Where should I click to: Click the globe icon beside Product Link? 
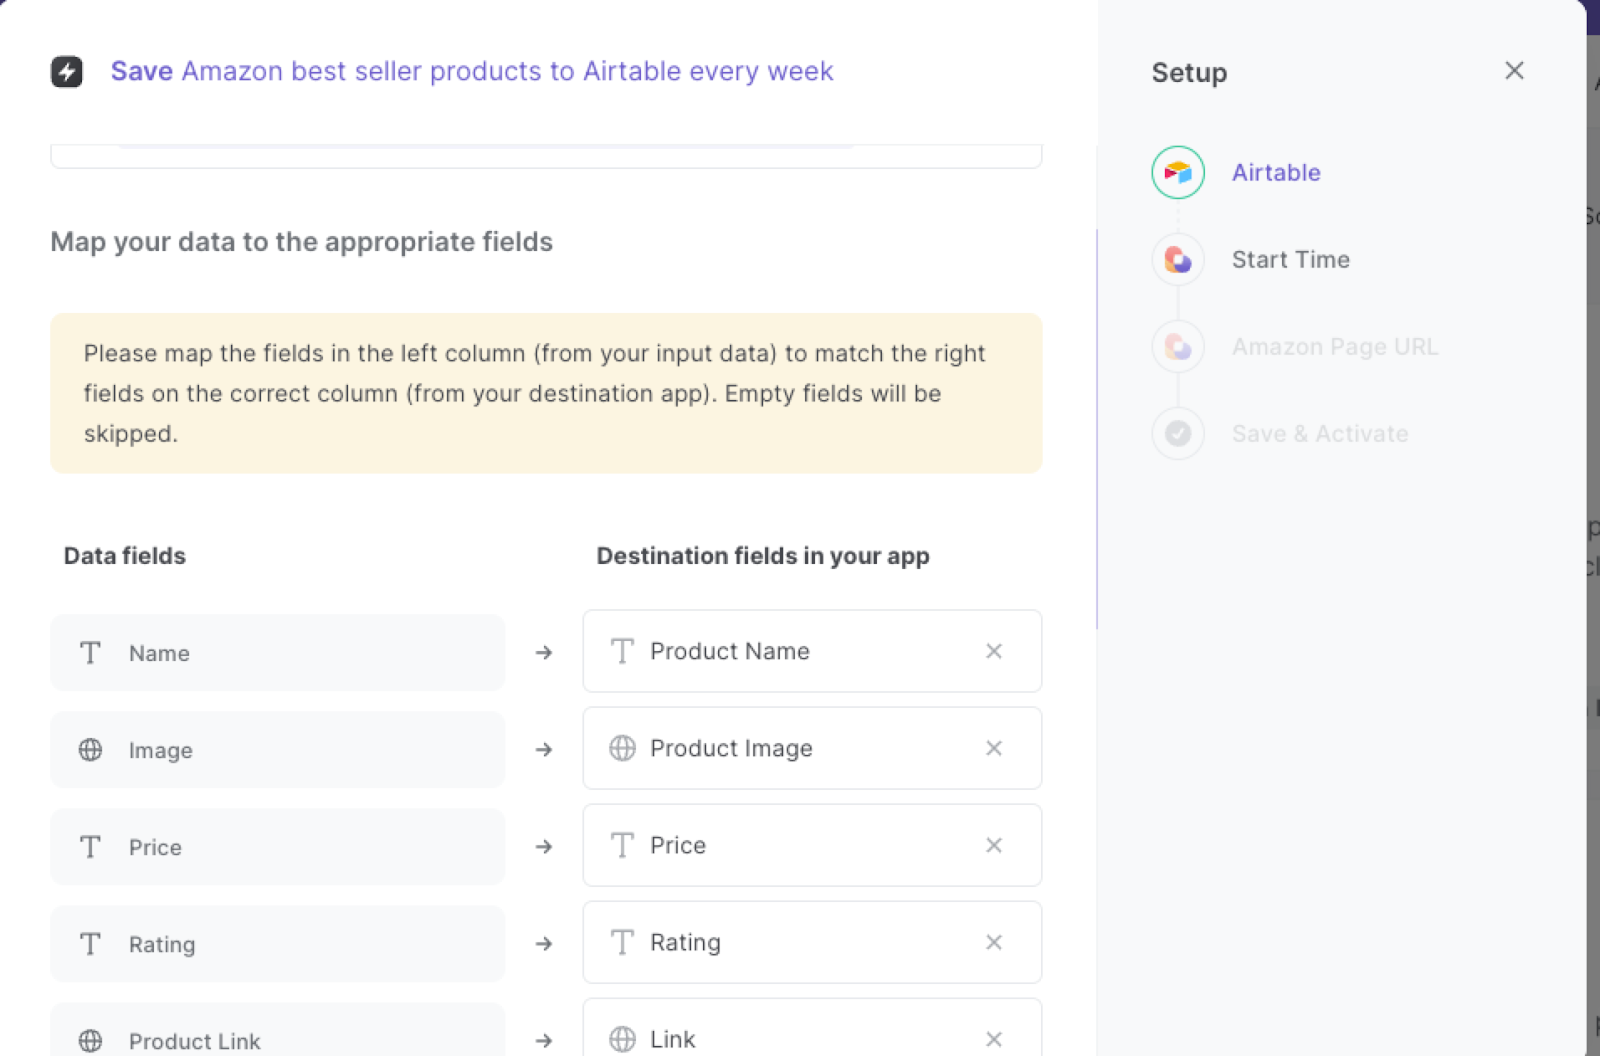(90, 1040)
